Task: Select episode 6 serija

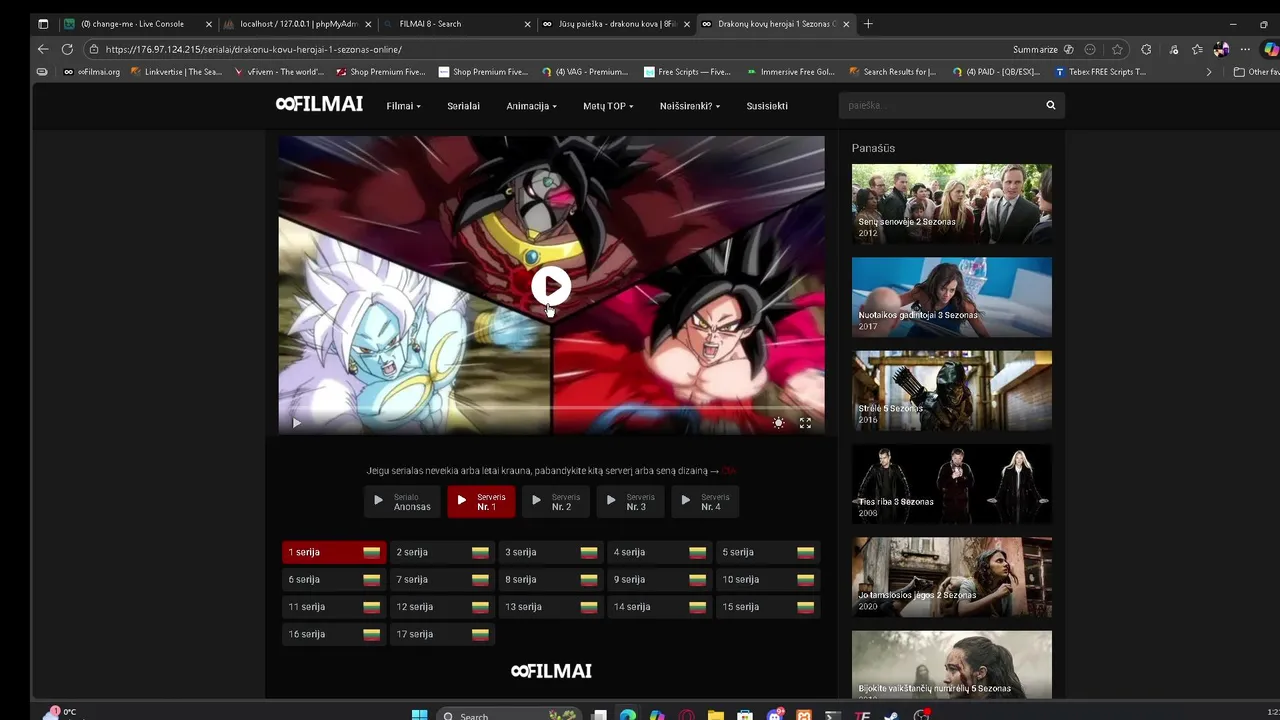Action: click(333, 579)
